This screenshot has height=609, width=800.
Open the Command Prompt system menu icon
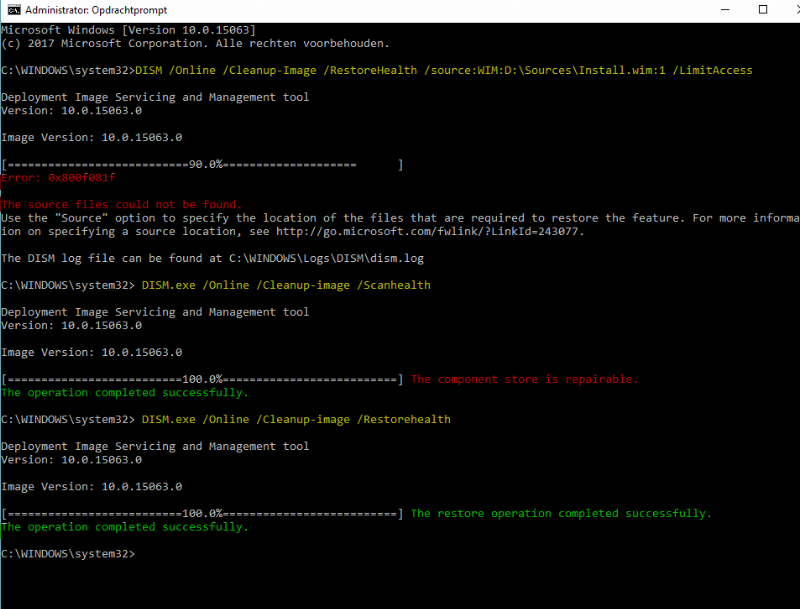pyautogui.click(x=11, y=10)
